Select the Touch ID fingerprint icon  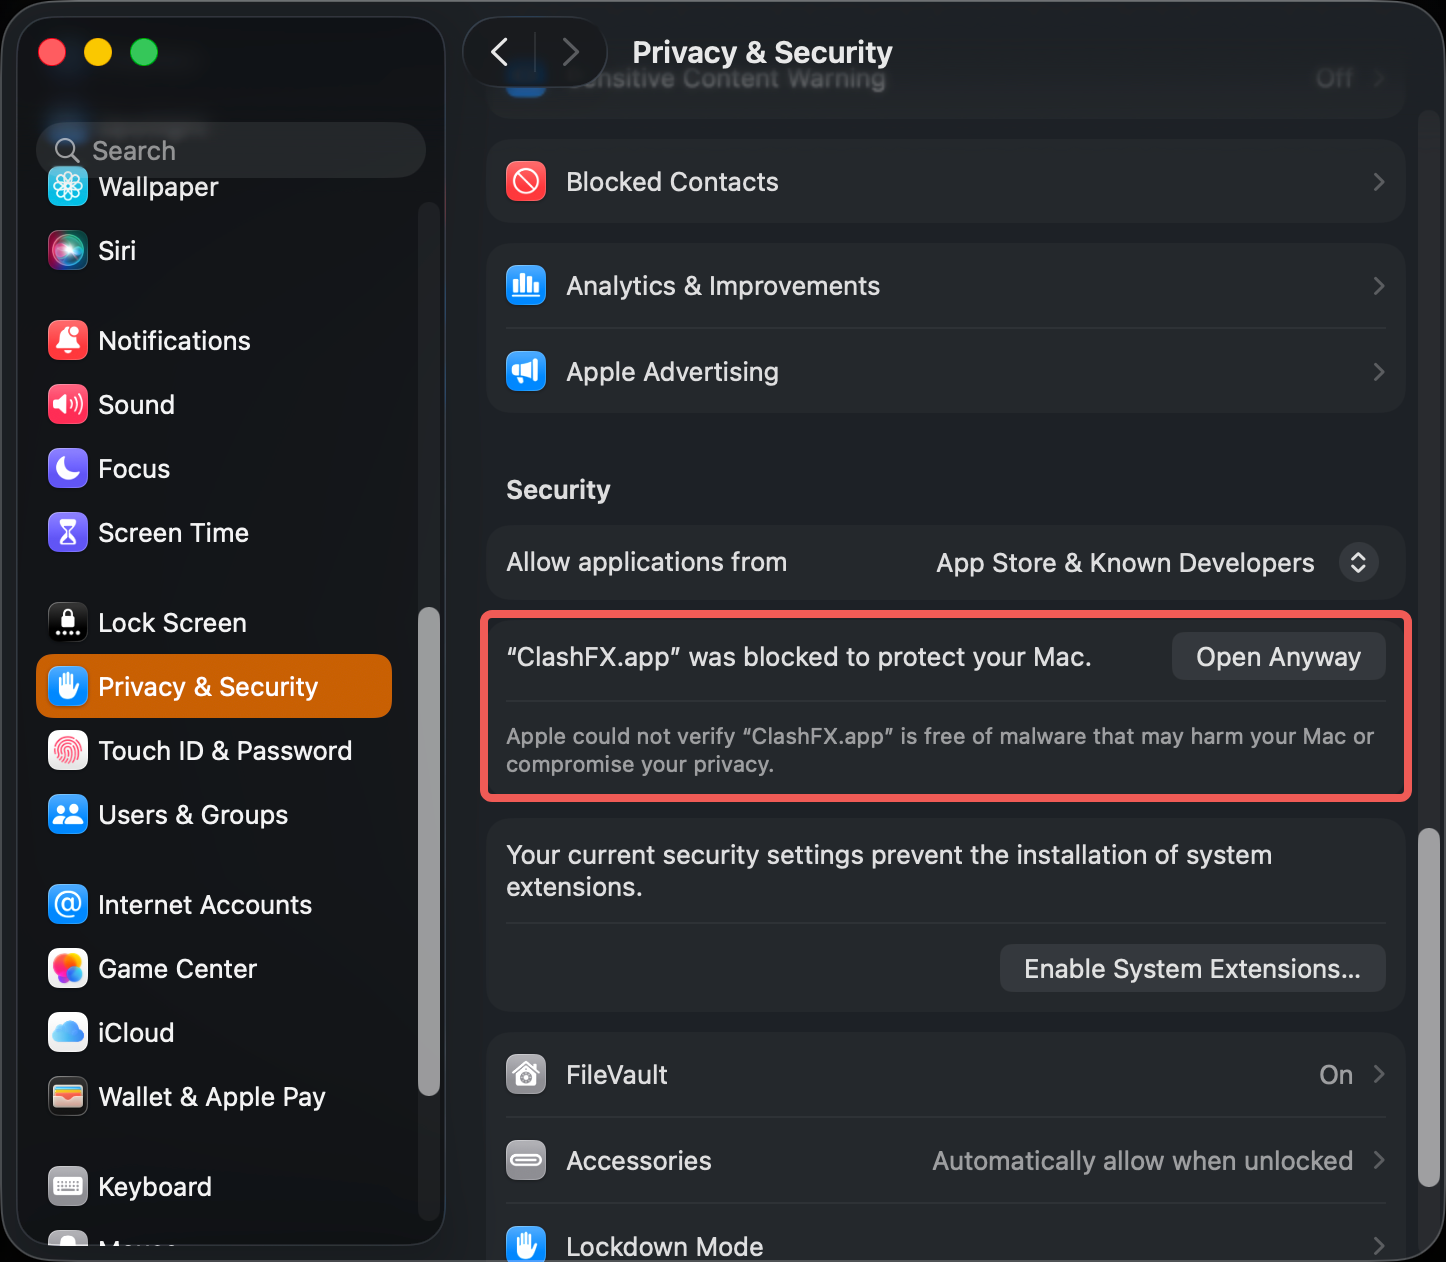pos(67,750)
